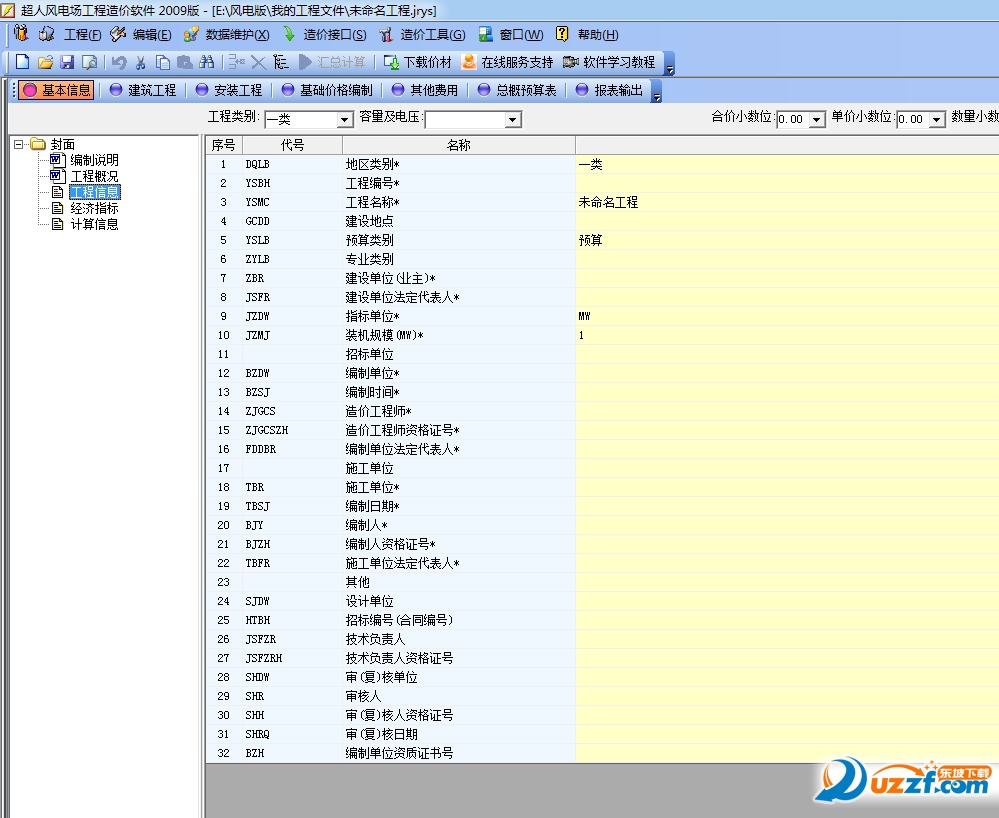Click the Delete X icon
Screen dimensions: 999x818
(x=258, y=62)
